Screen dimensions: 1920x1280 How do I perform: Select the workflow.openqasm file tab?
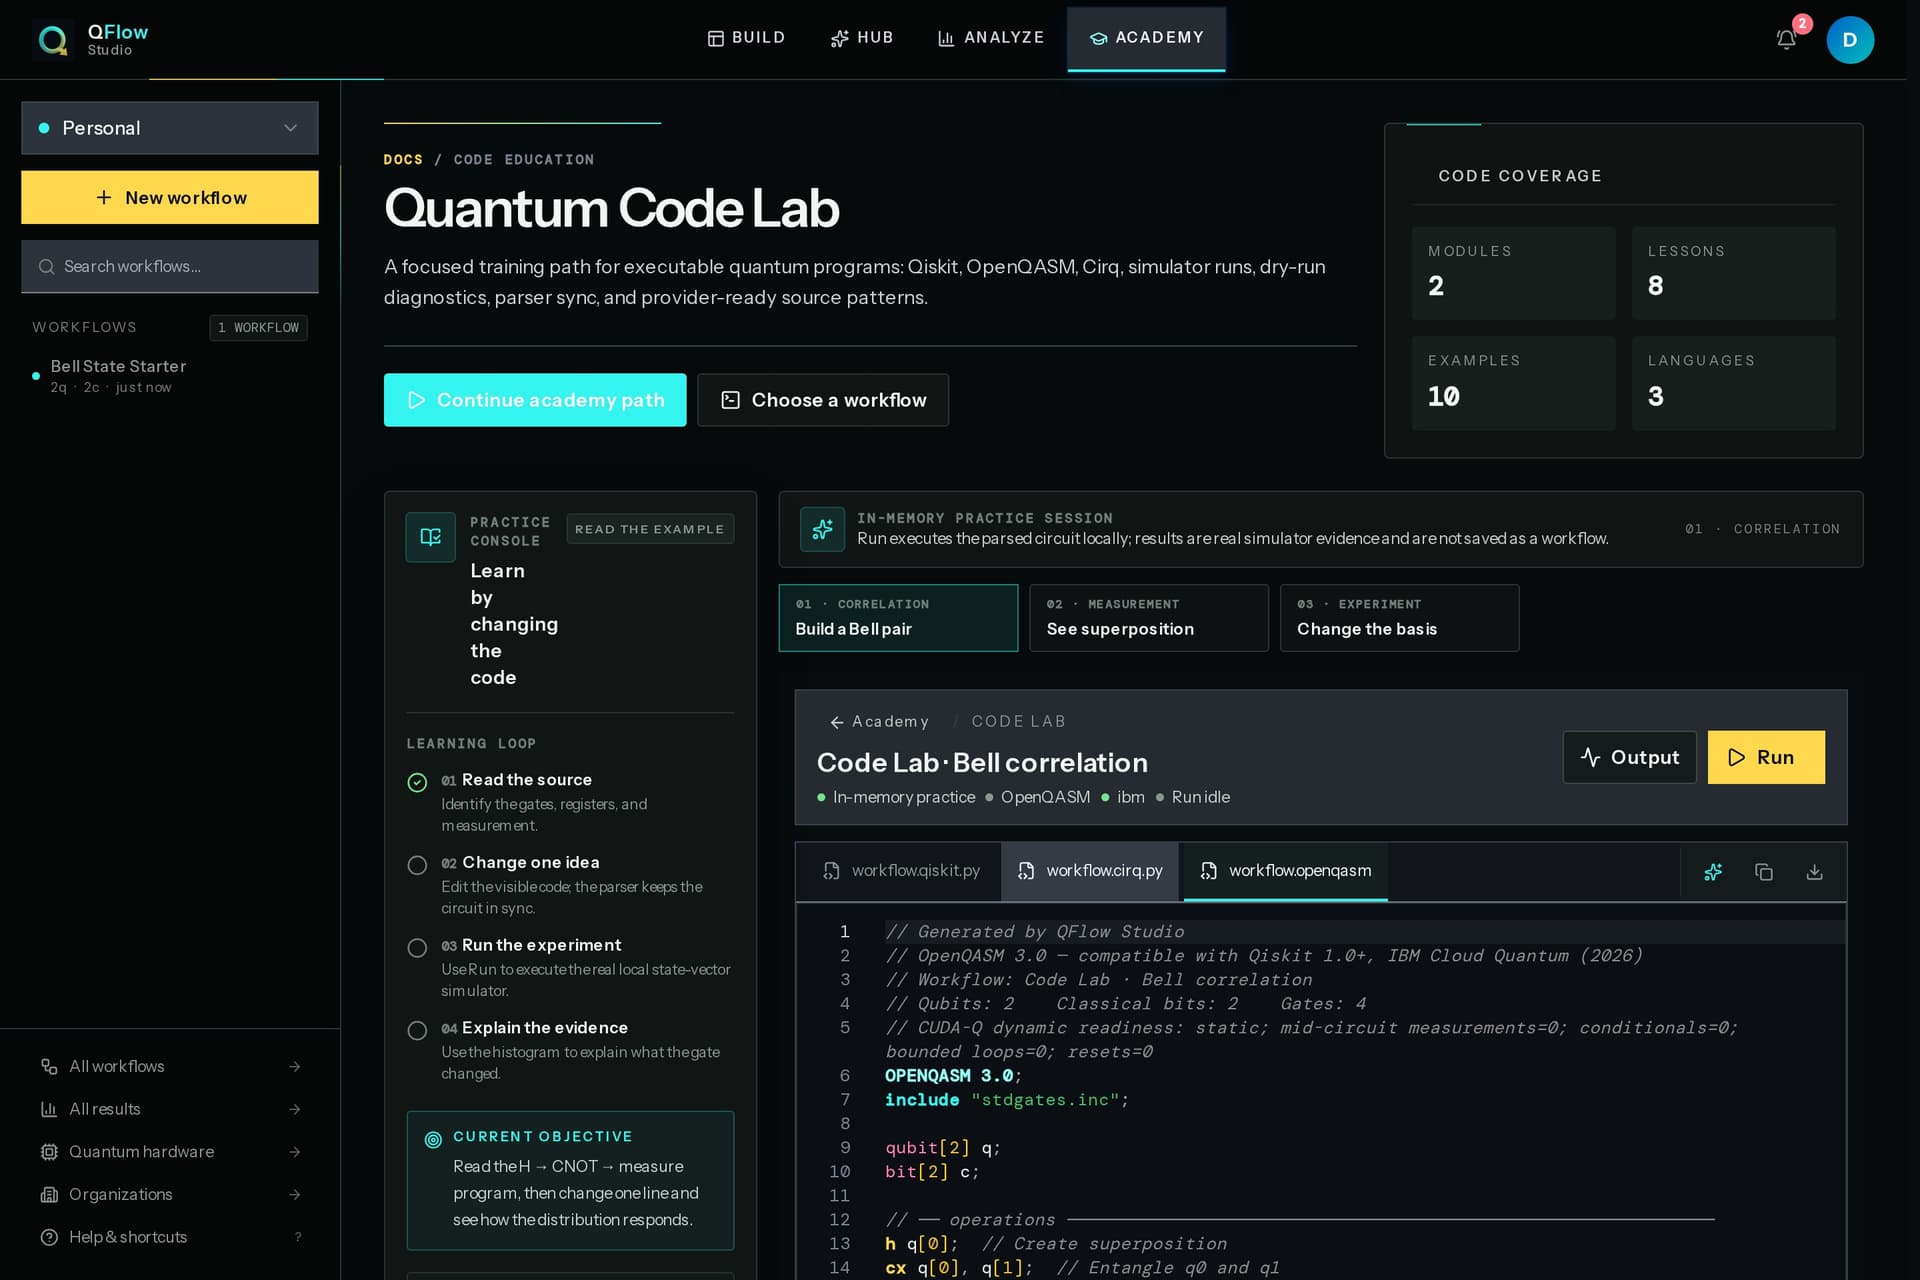click(1286, 871)
